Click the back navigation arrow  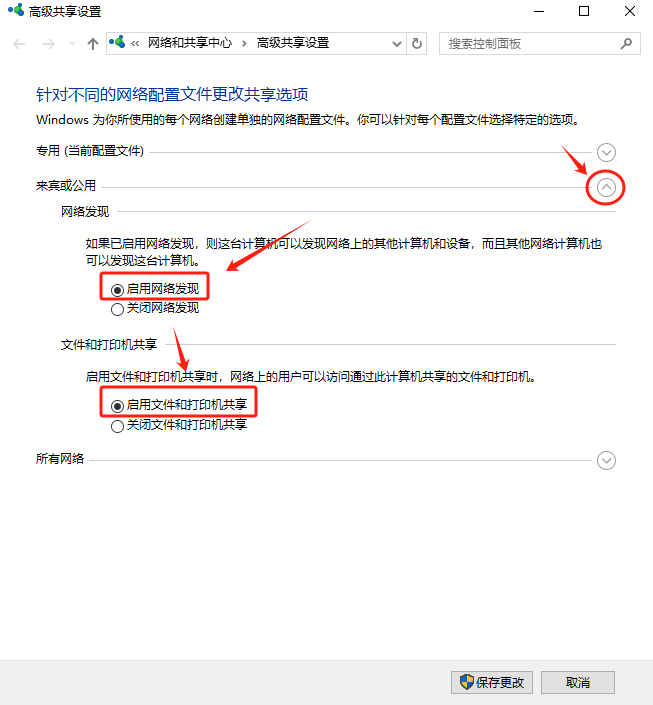point(20,44)
